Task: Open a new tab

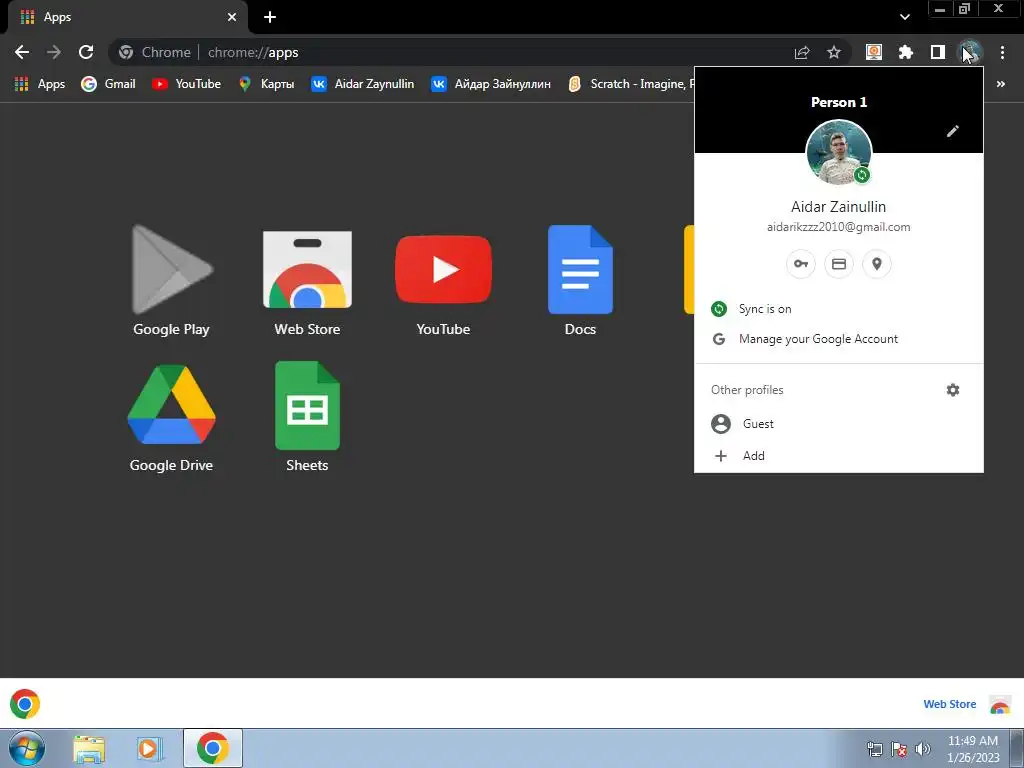Action: point(270,17)
